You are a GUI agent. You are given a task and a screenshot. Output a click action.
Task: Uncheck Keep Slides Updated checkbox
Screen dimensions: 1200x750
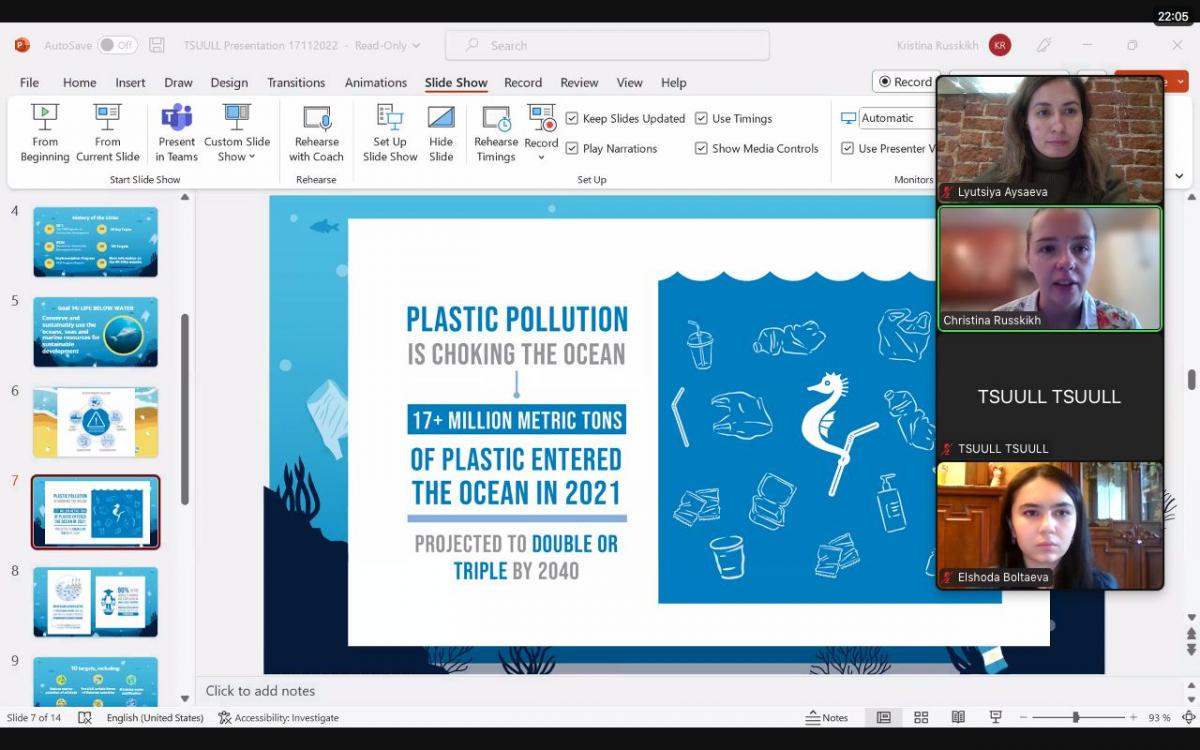[x=572, y=118]
